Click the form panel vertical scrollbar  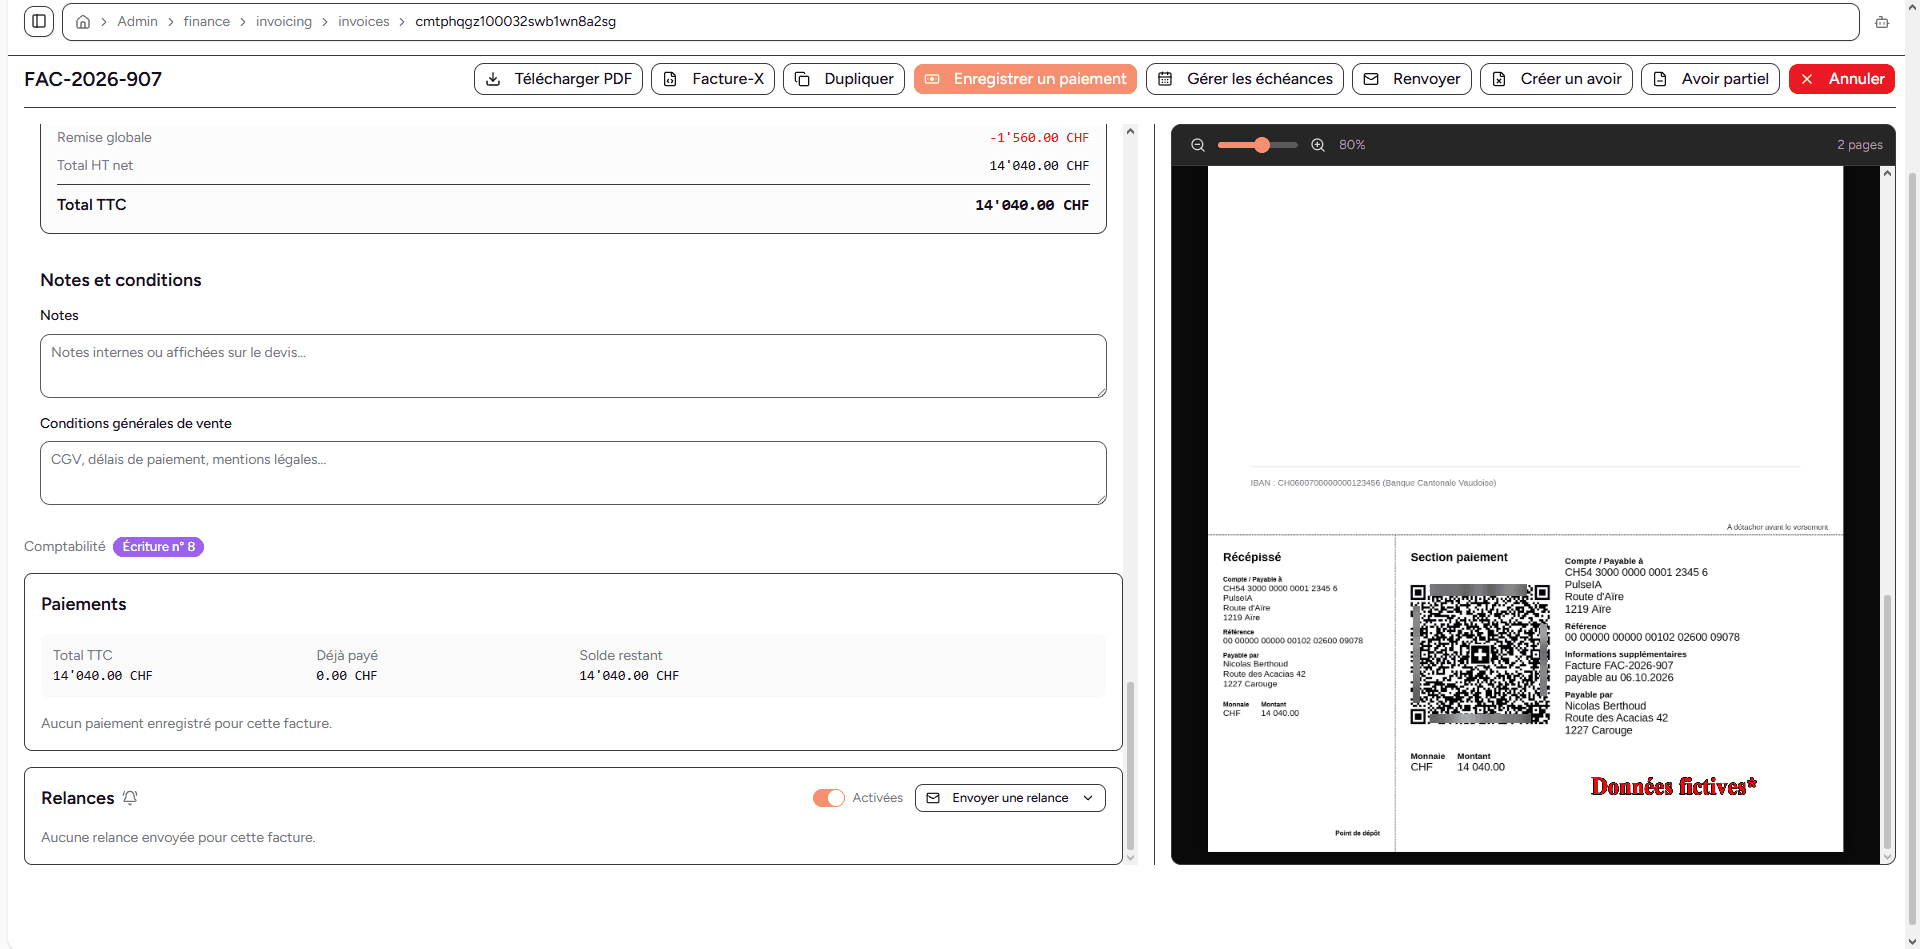pos(1130,765)
